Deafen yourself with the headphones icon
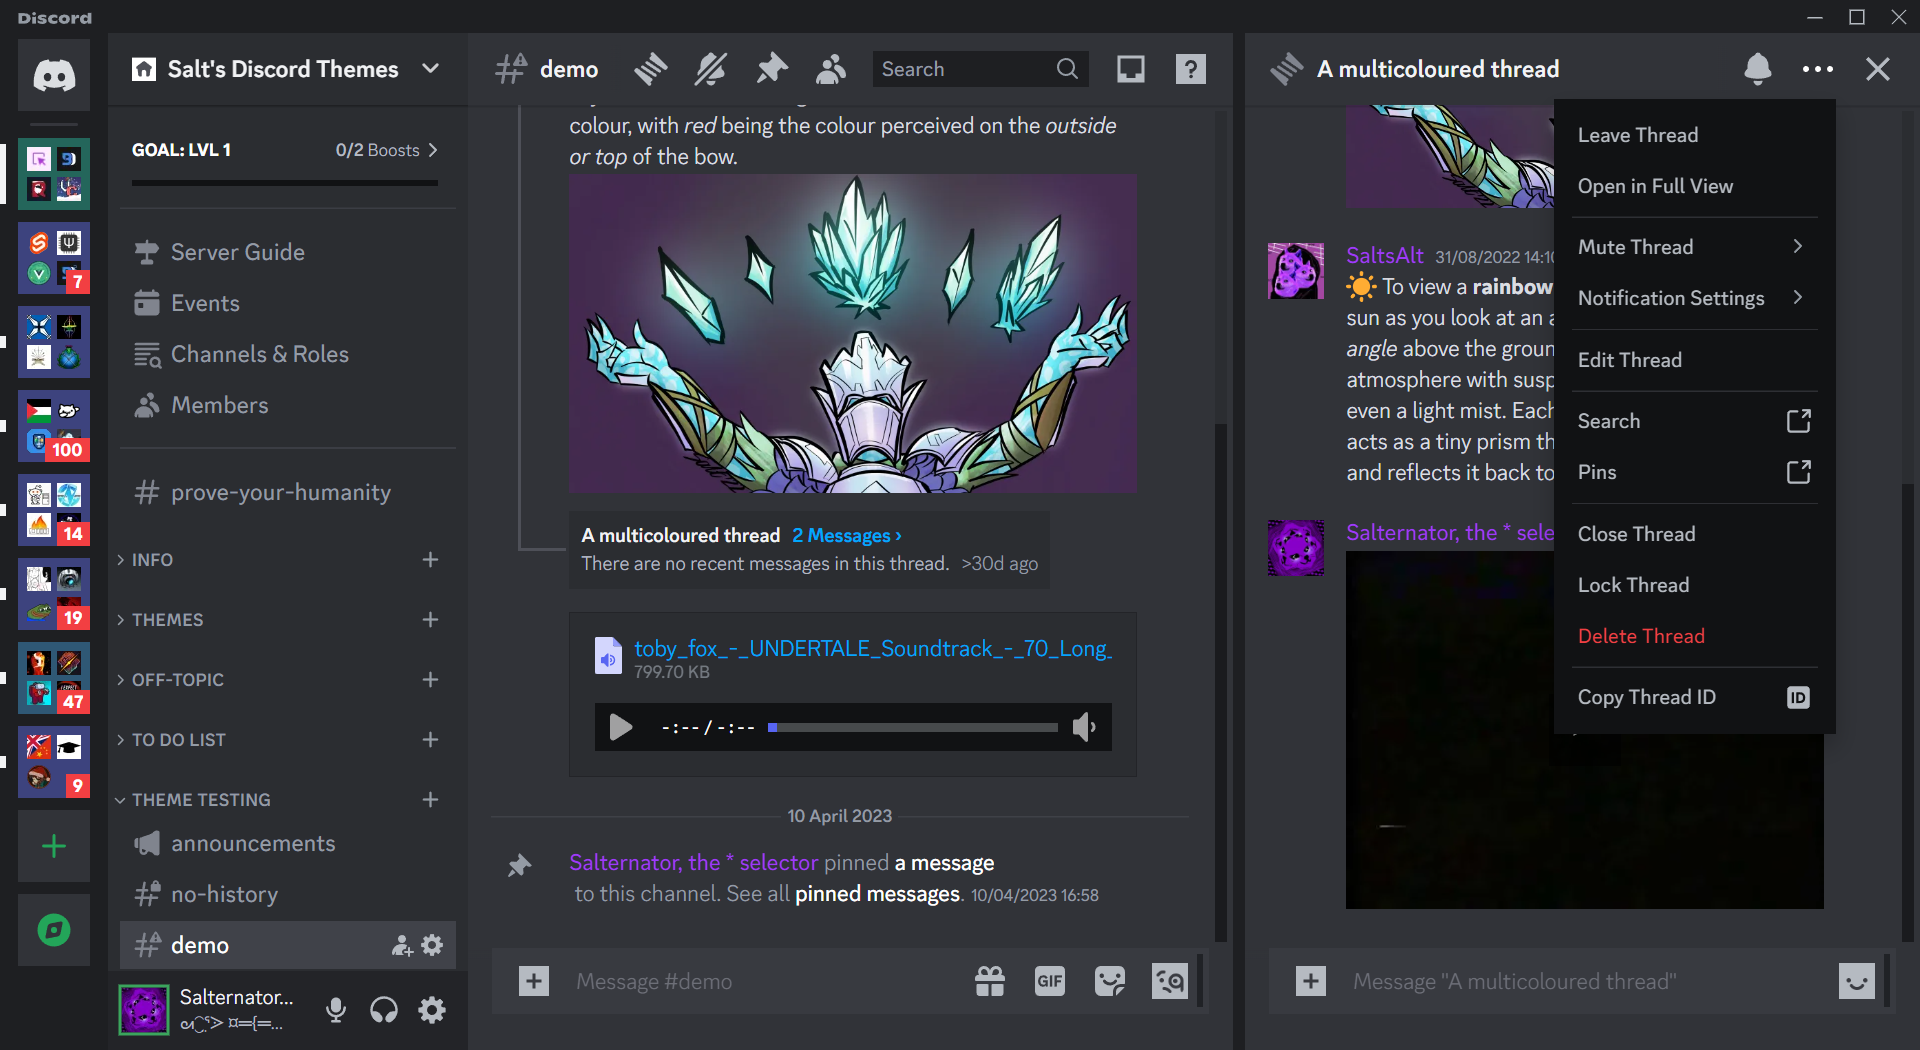The height and width of the screenshot is (1050, 1920). click(384, 1009)
